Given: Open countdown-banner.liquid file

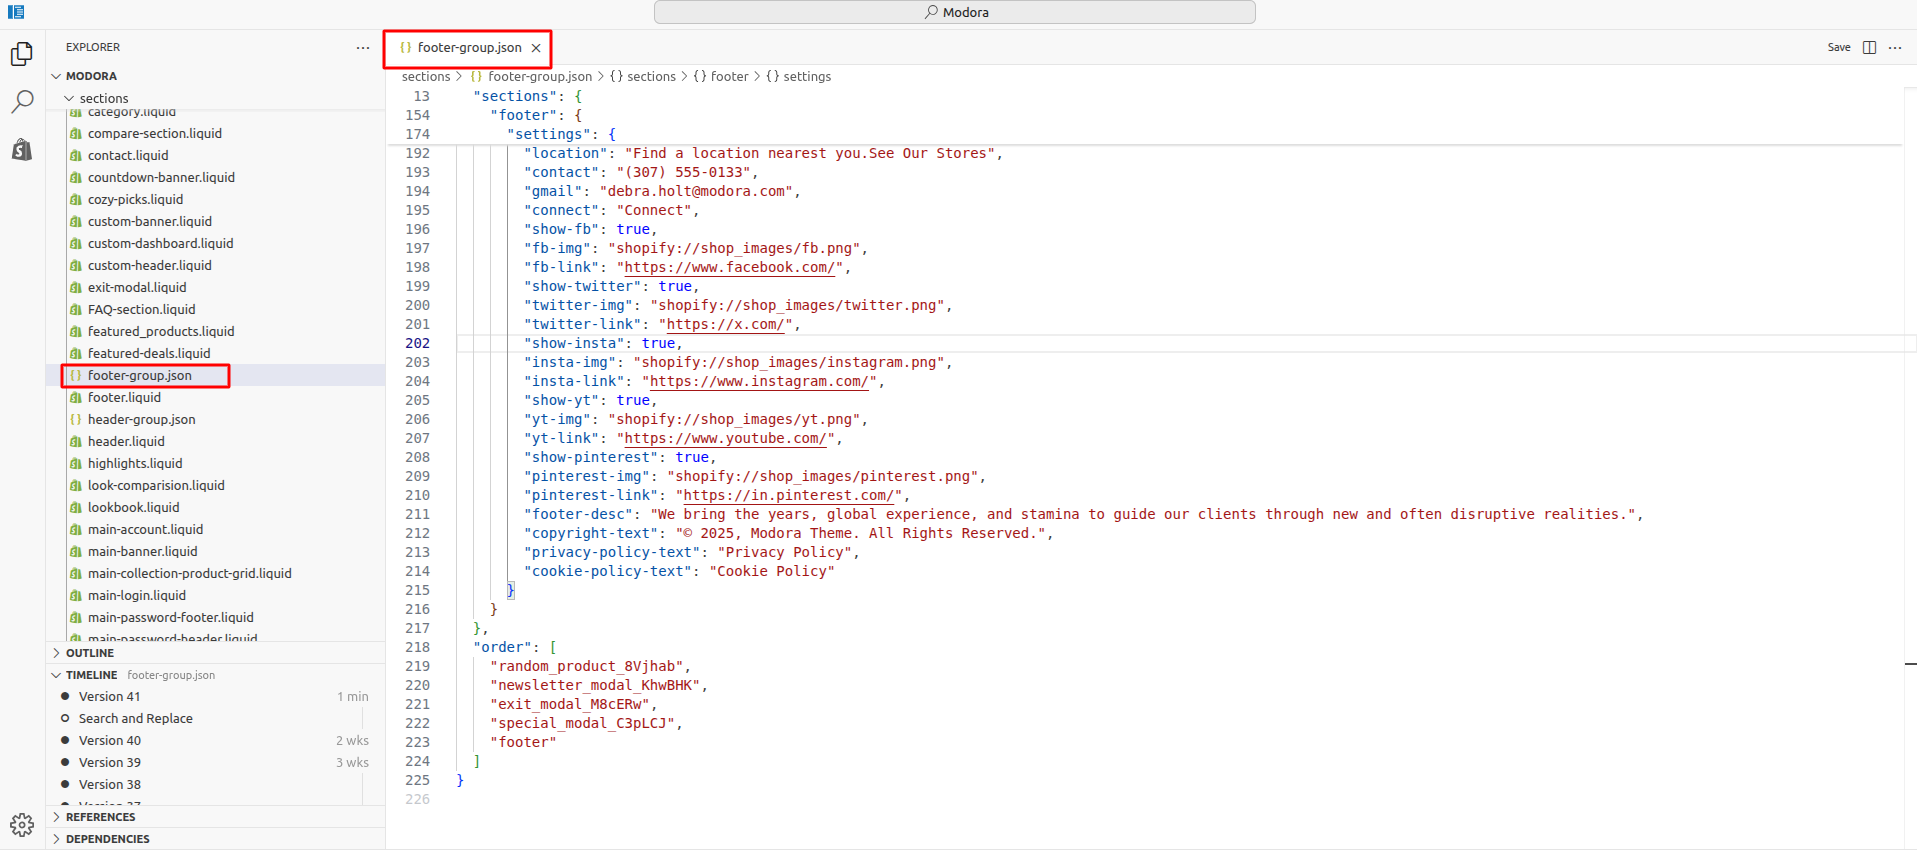Looking at the screenshot, I should click(161, 177).
